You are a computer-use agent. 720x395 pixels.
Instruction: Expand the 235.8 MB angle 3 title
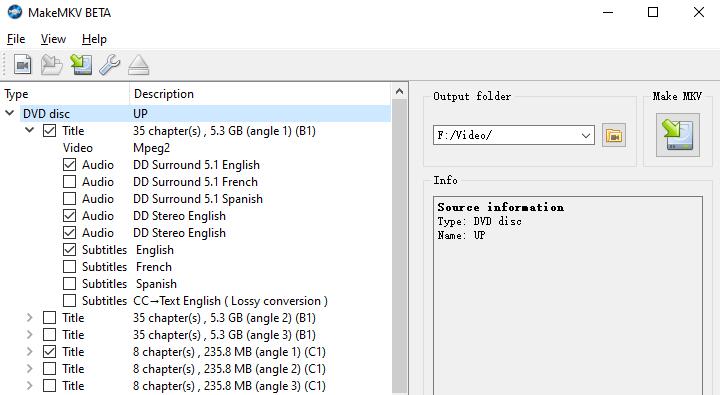point(29,386)
